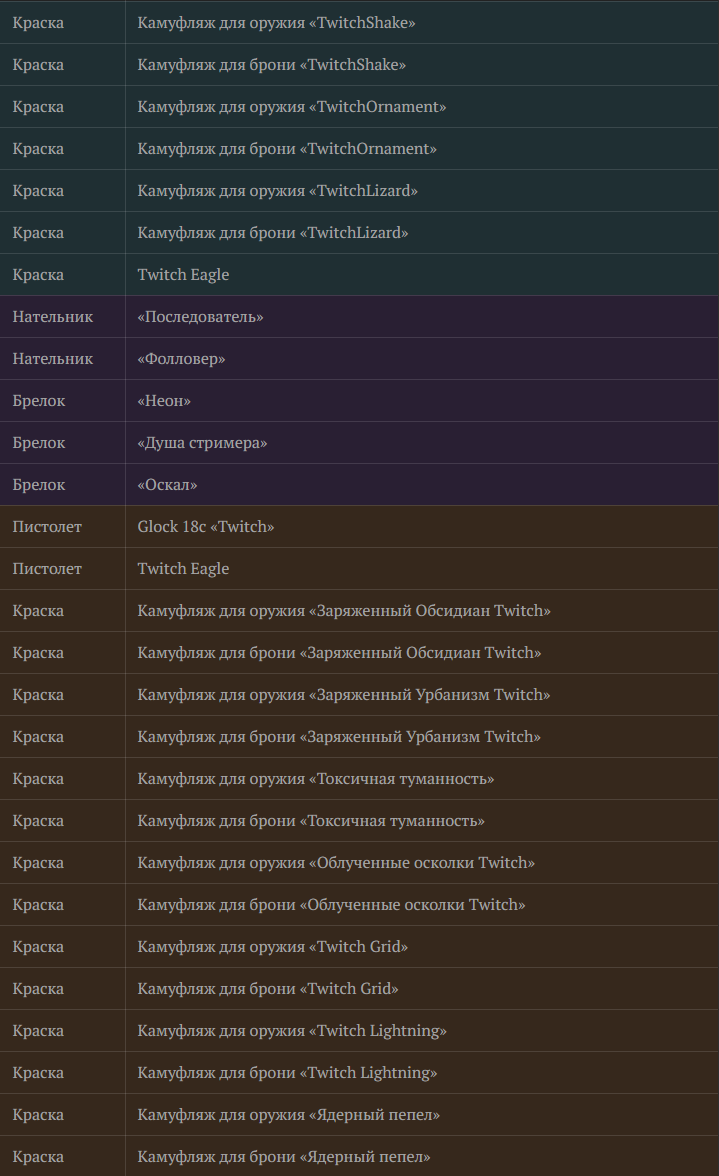The height and width of the screenshot is (1176, 719).
Task: Select armor camouflage «TwitchLizard» cell
Action: (x=422, y=232)
